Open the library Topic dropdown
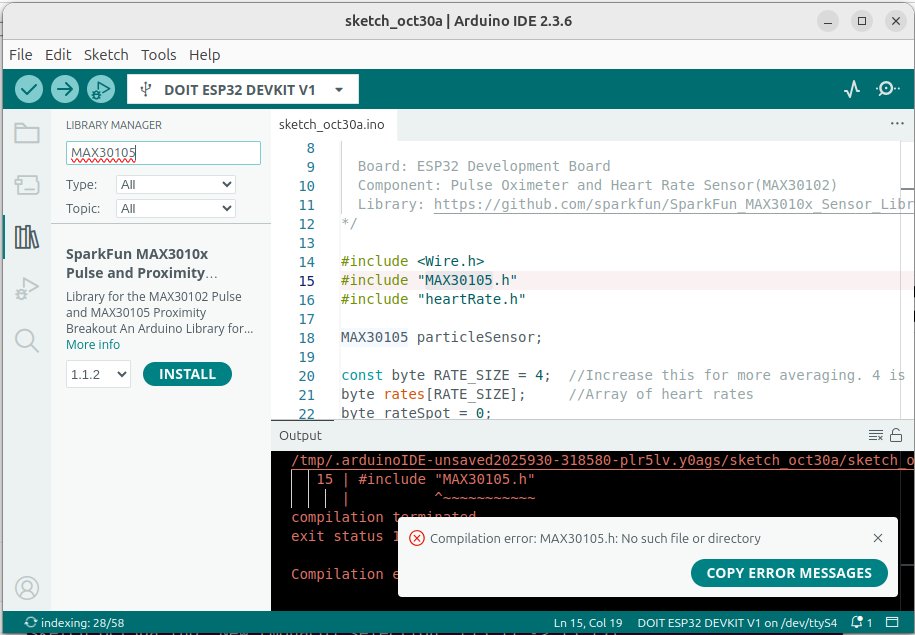 175,208
